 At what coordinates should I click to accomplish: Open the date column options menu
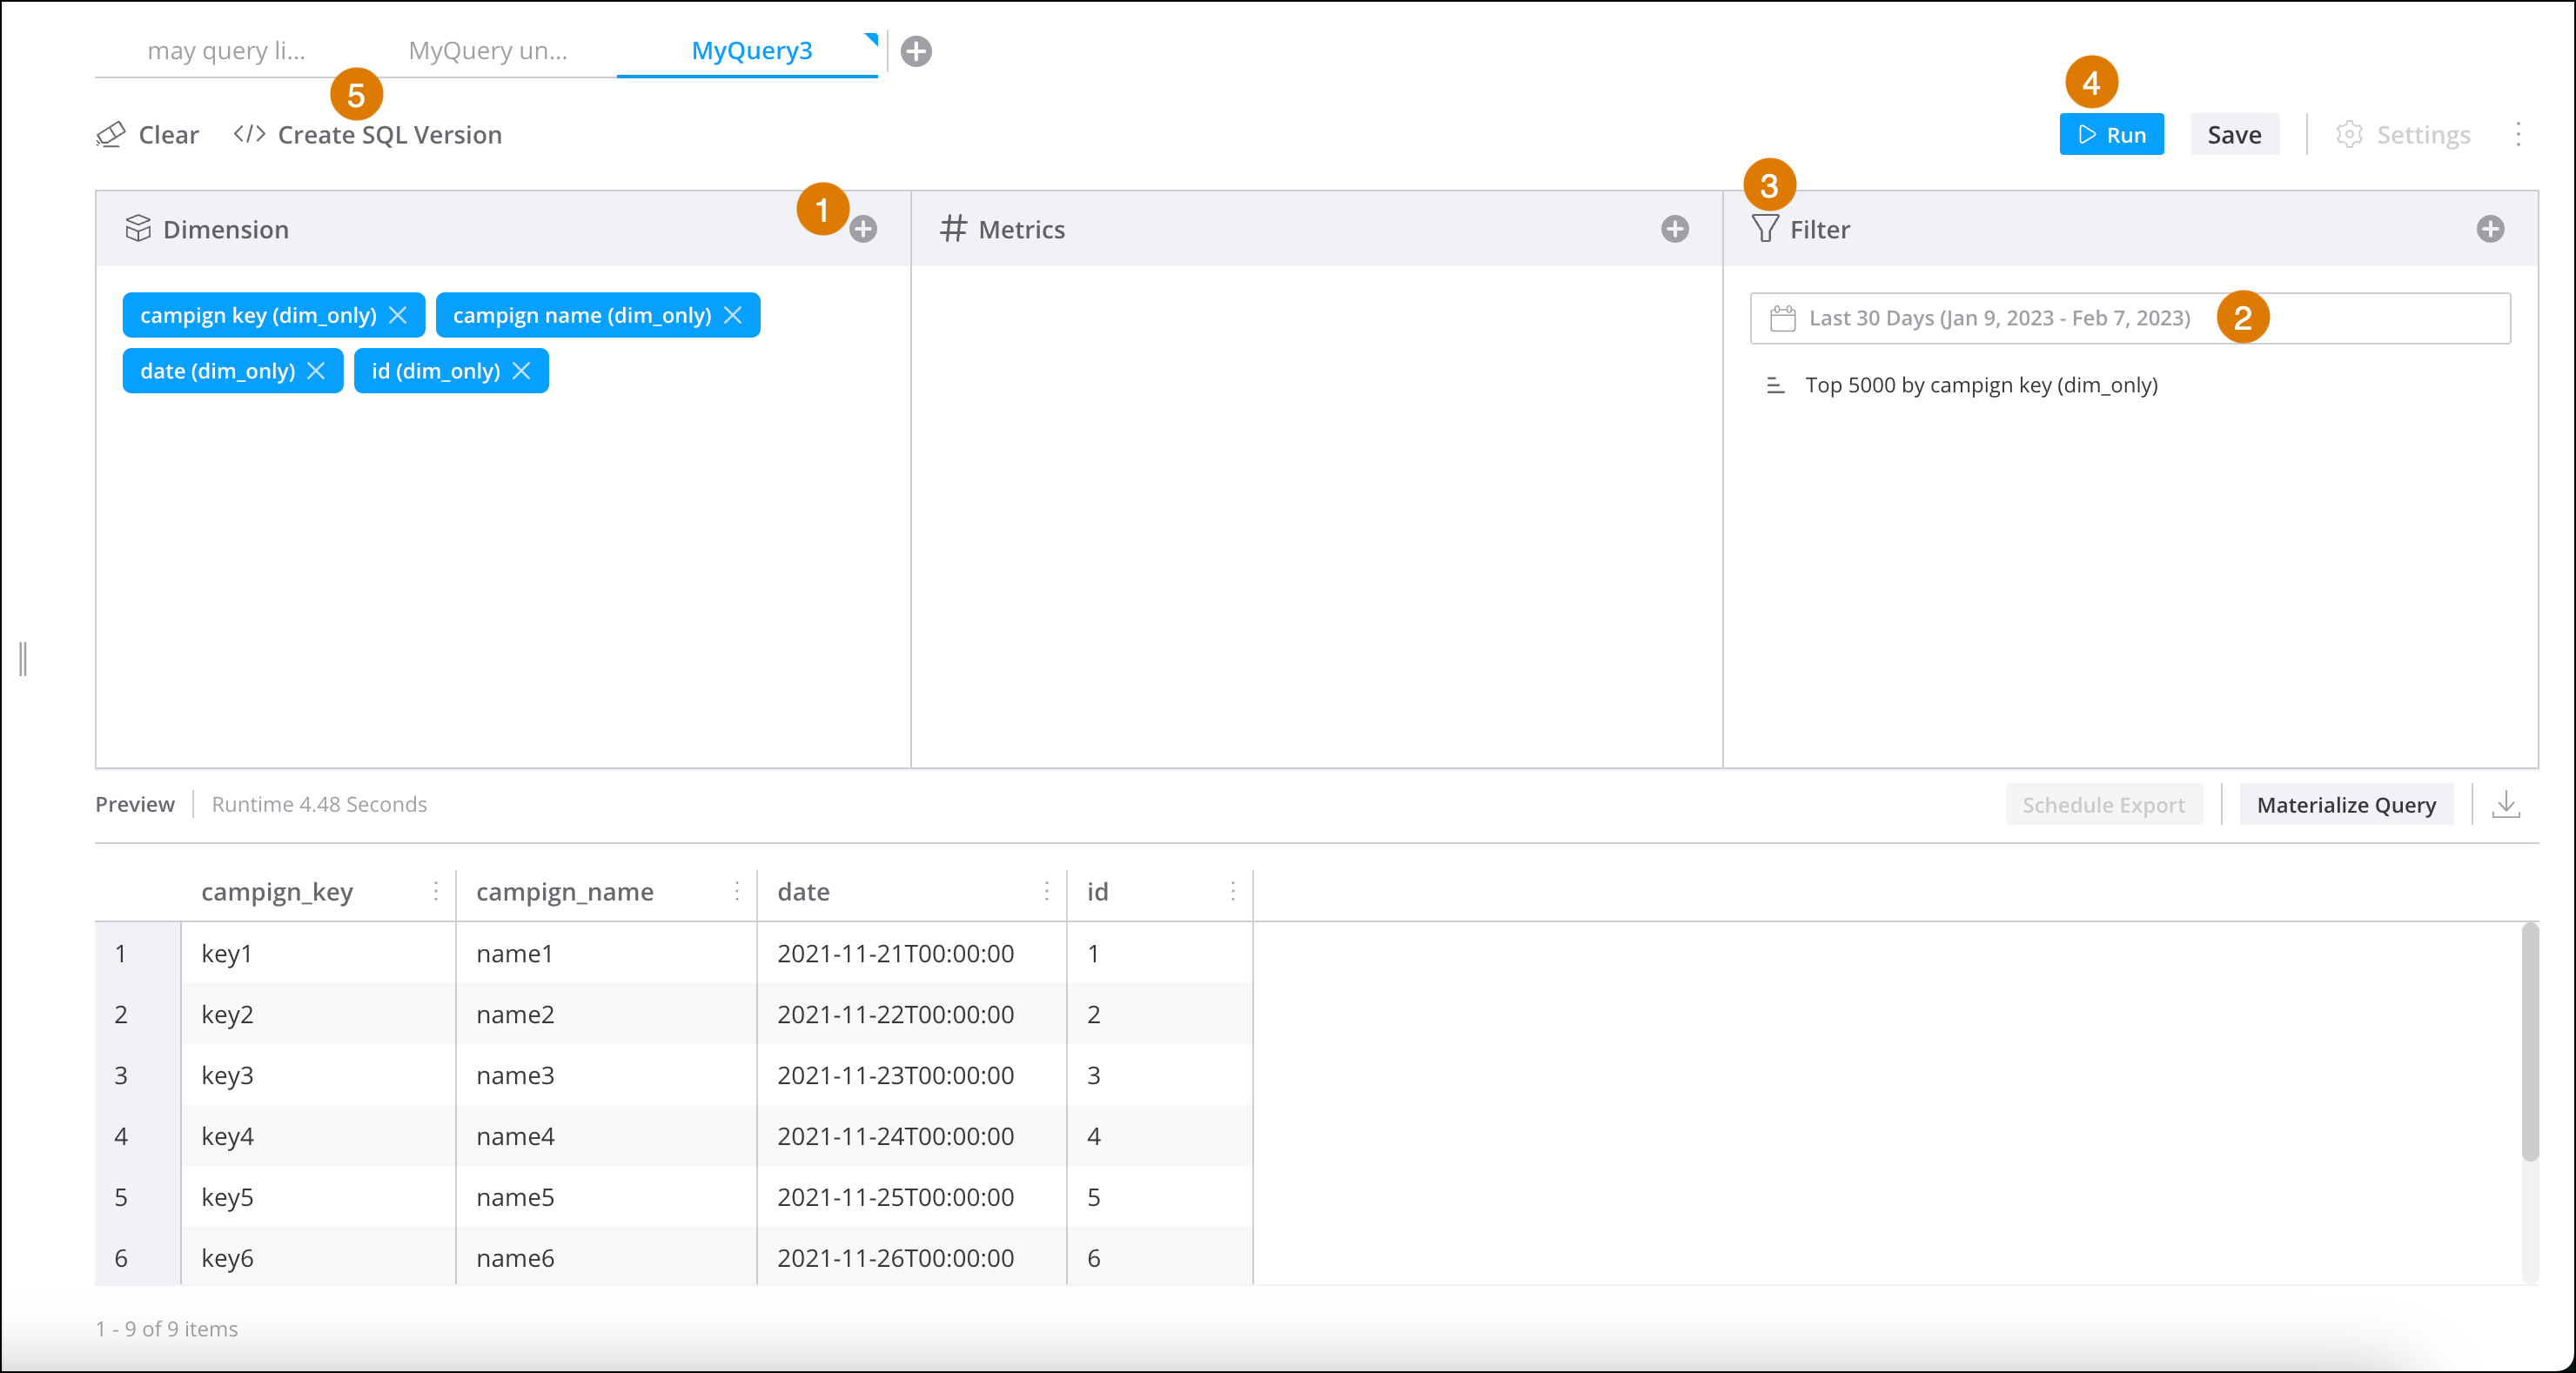(x=1046, y=891)
